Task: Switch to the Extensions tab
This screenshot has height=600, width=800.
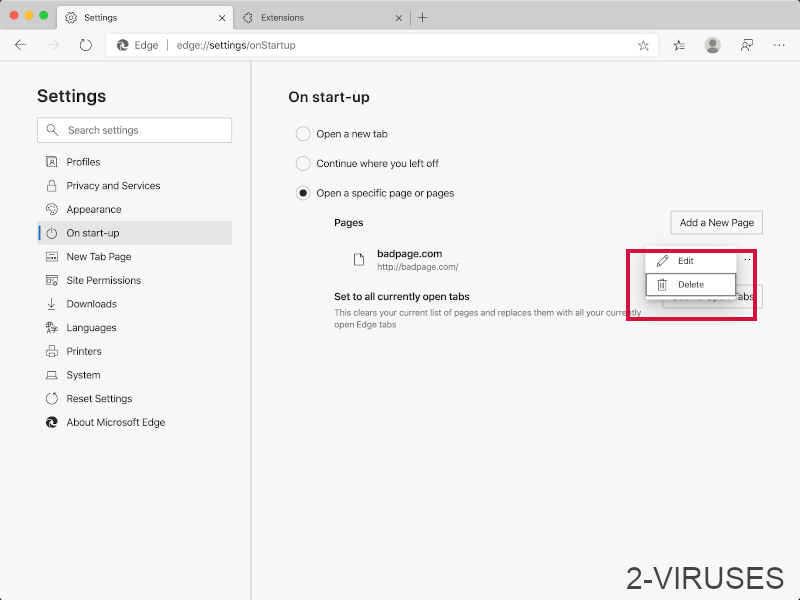Action: 323,18
